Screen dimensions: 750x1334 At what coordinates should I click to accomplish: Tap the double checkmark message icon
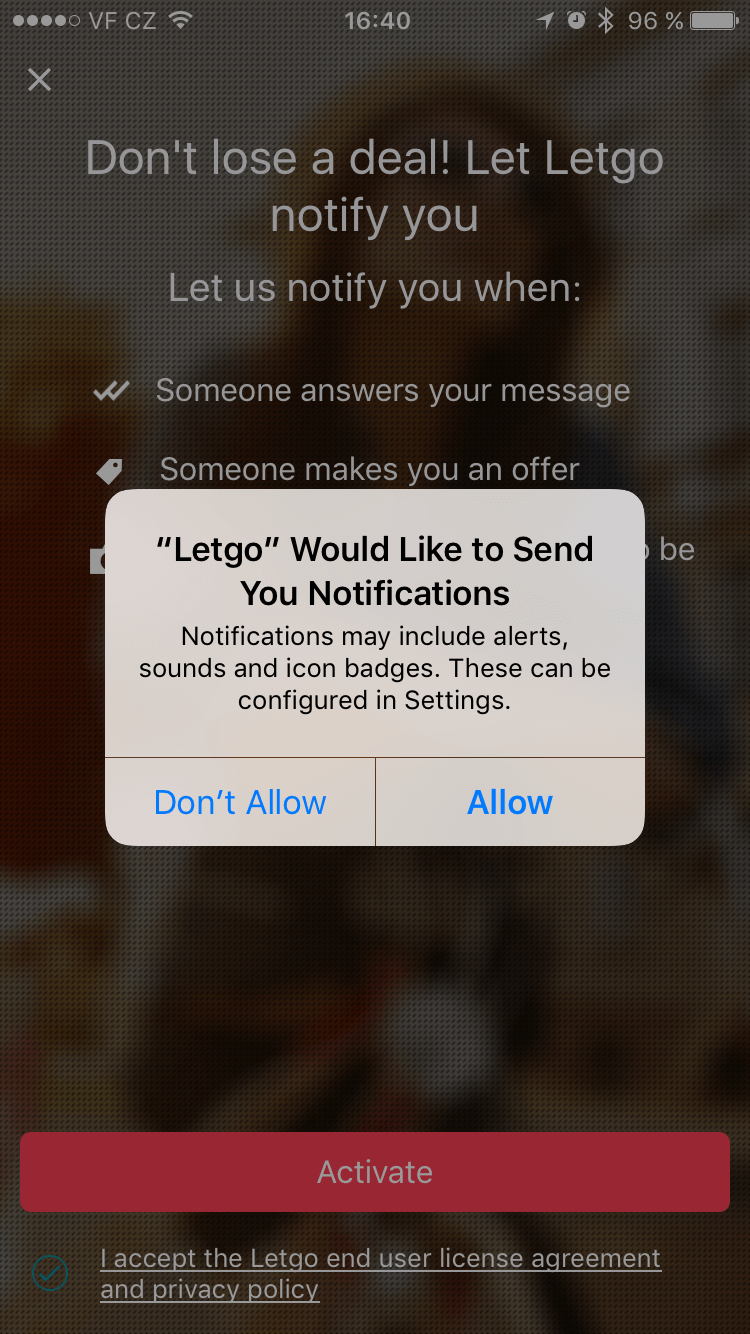[x=111, y=391]
